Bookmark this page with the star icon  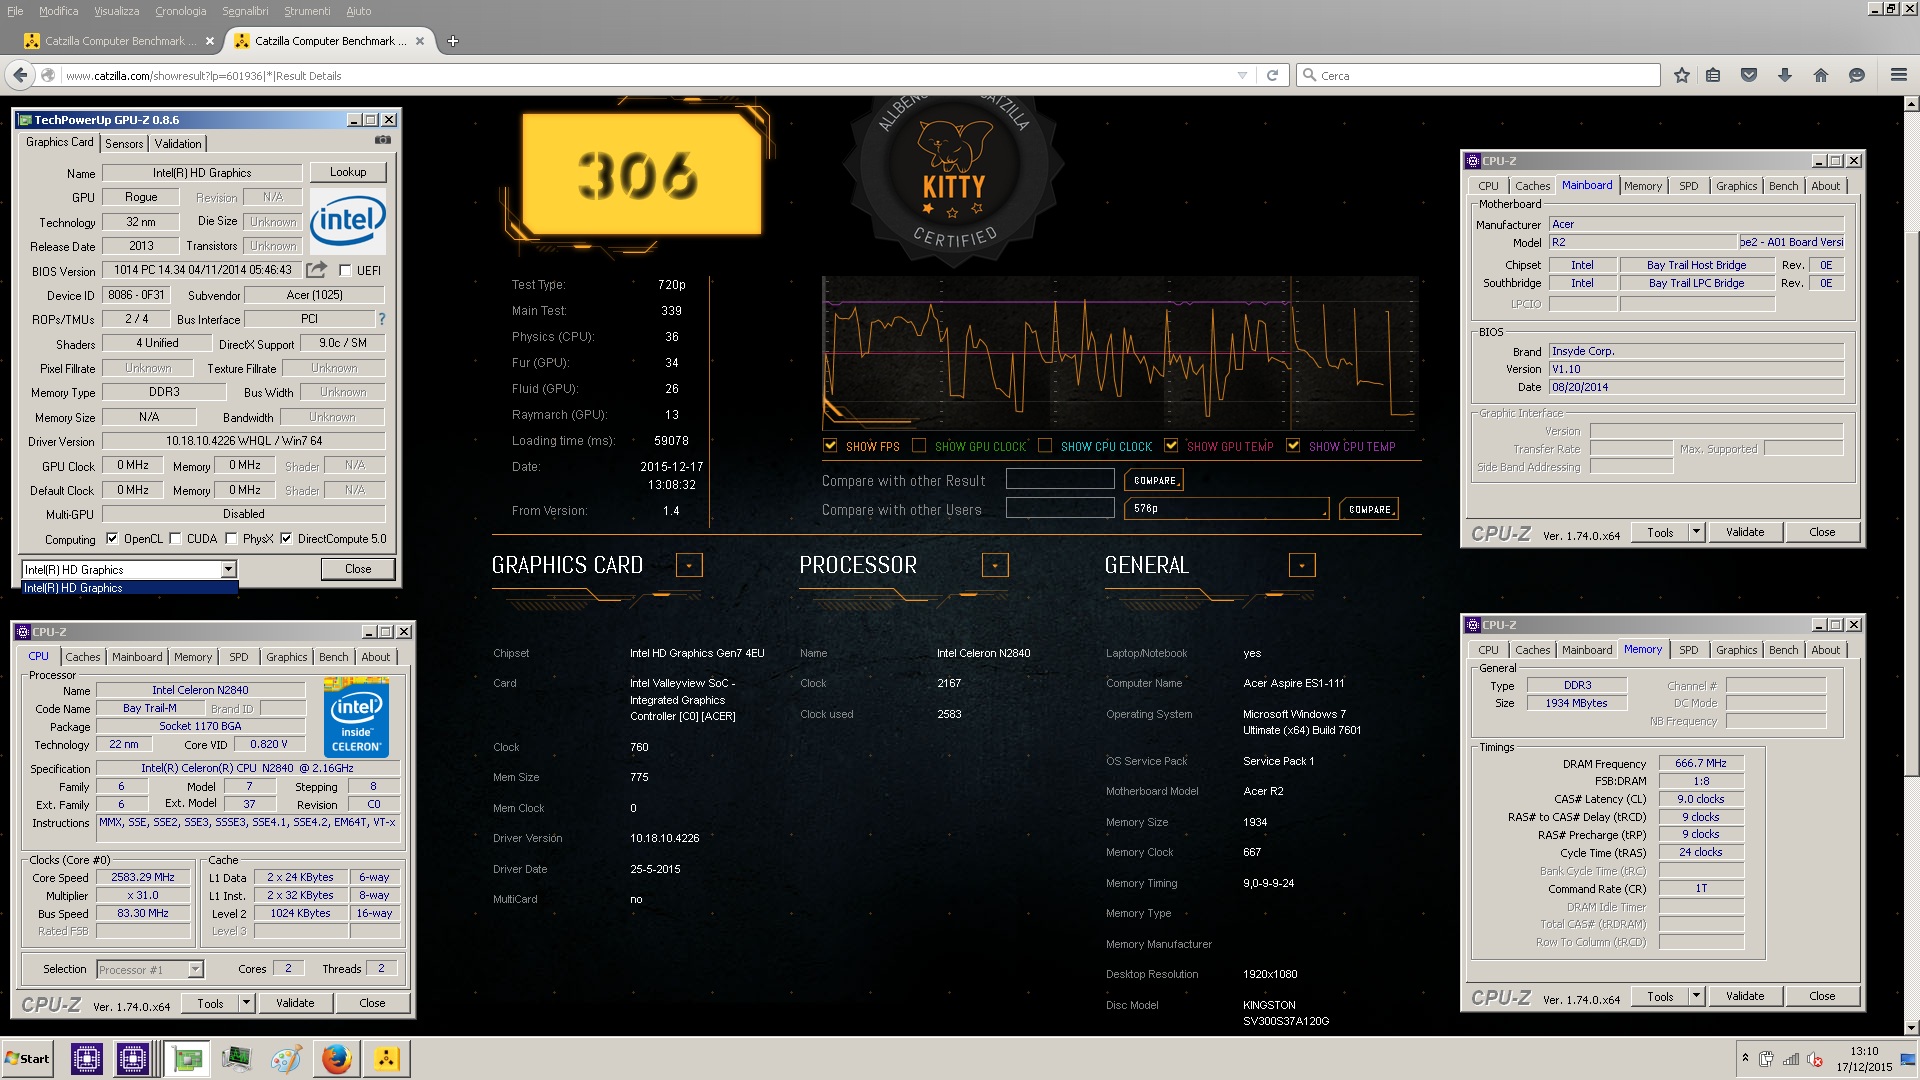pos(1682,75)
